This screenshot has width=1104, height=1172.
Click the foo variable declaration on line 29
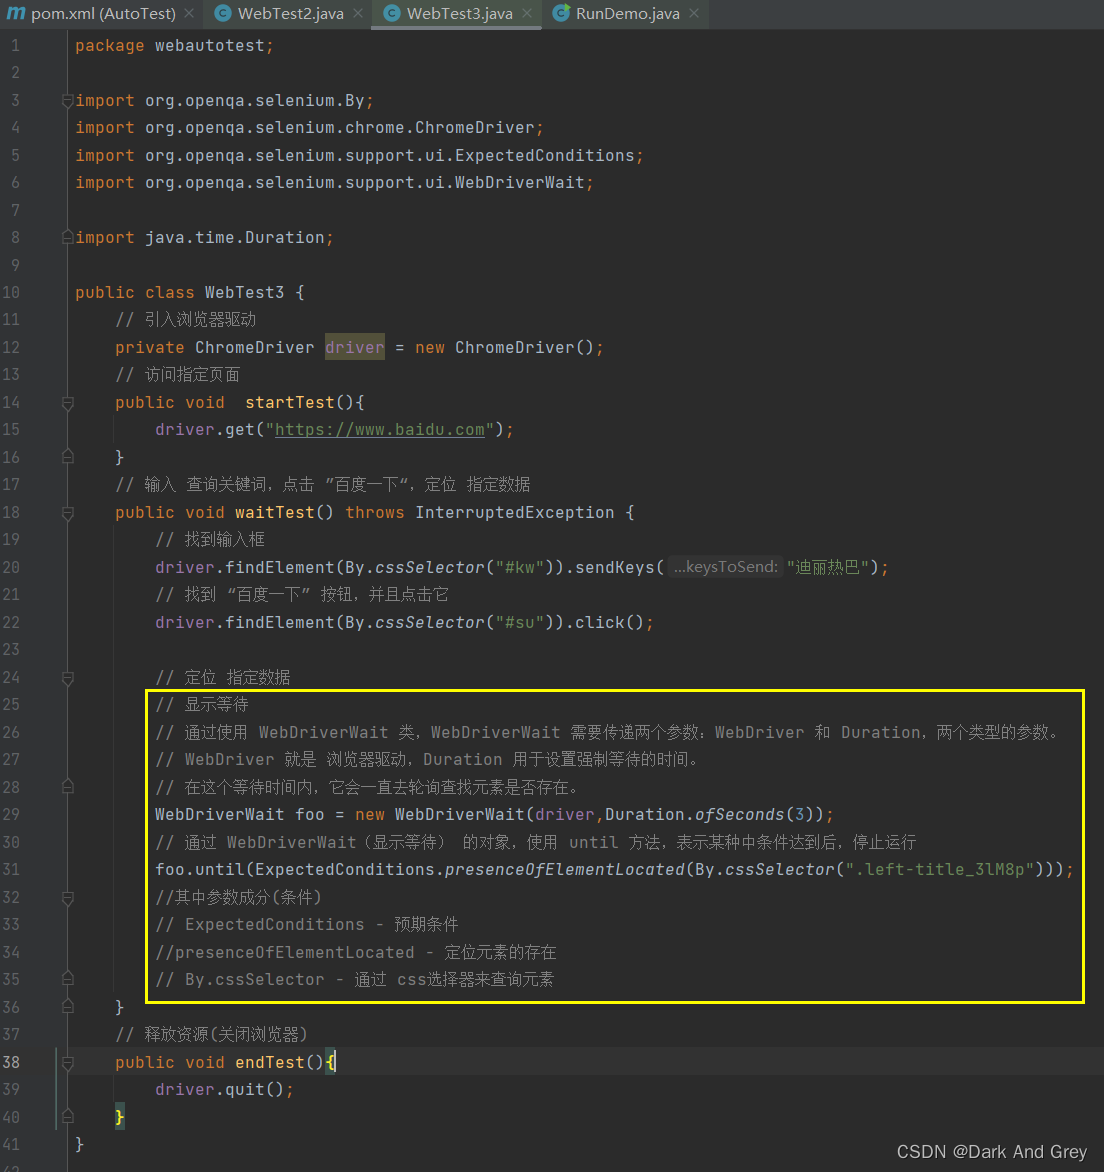pos(309,815)
